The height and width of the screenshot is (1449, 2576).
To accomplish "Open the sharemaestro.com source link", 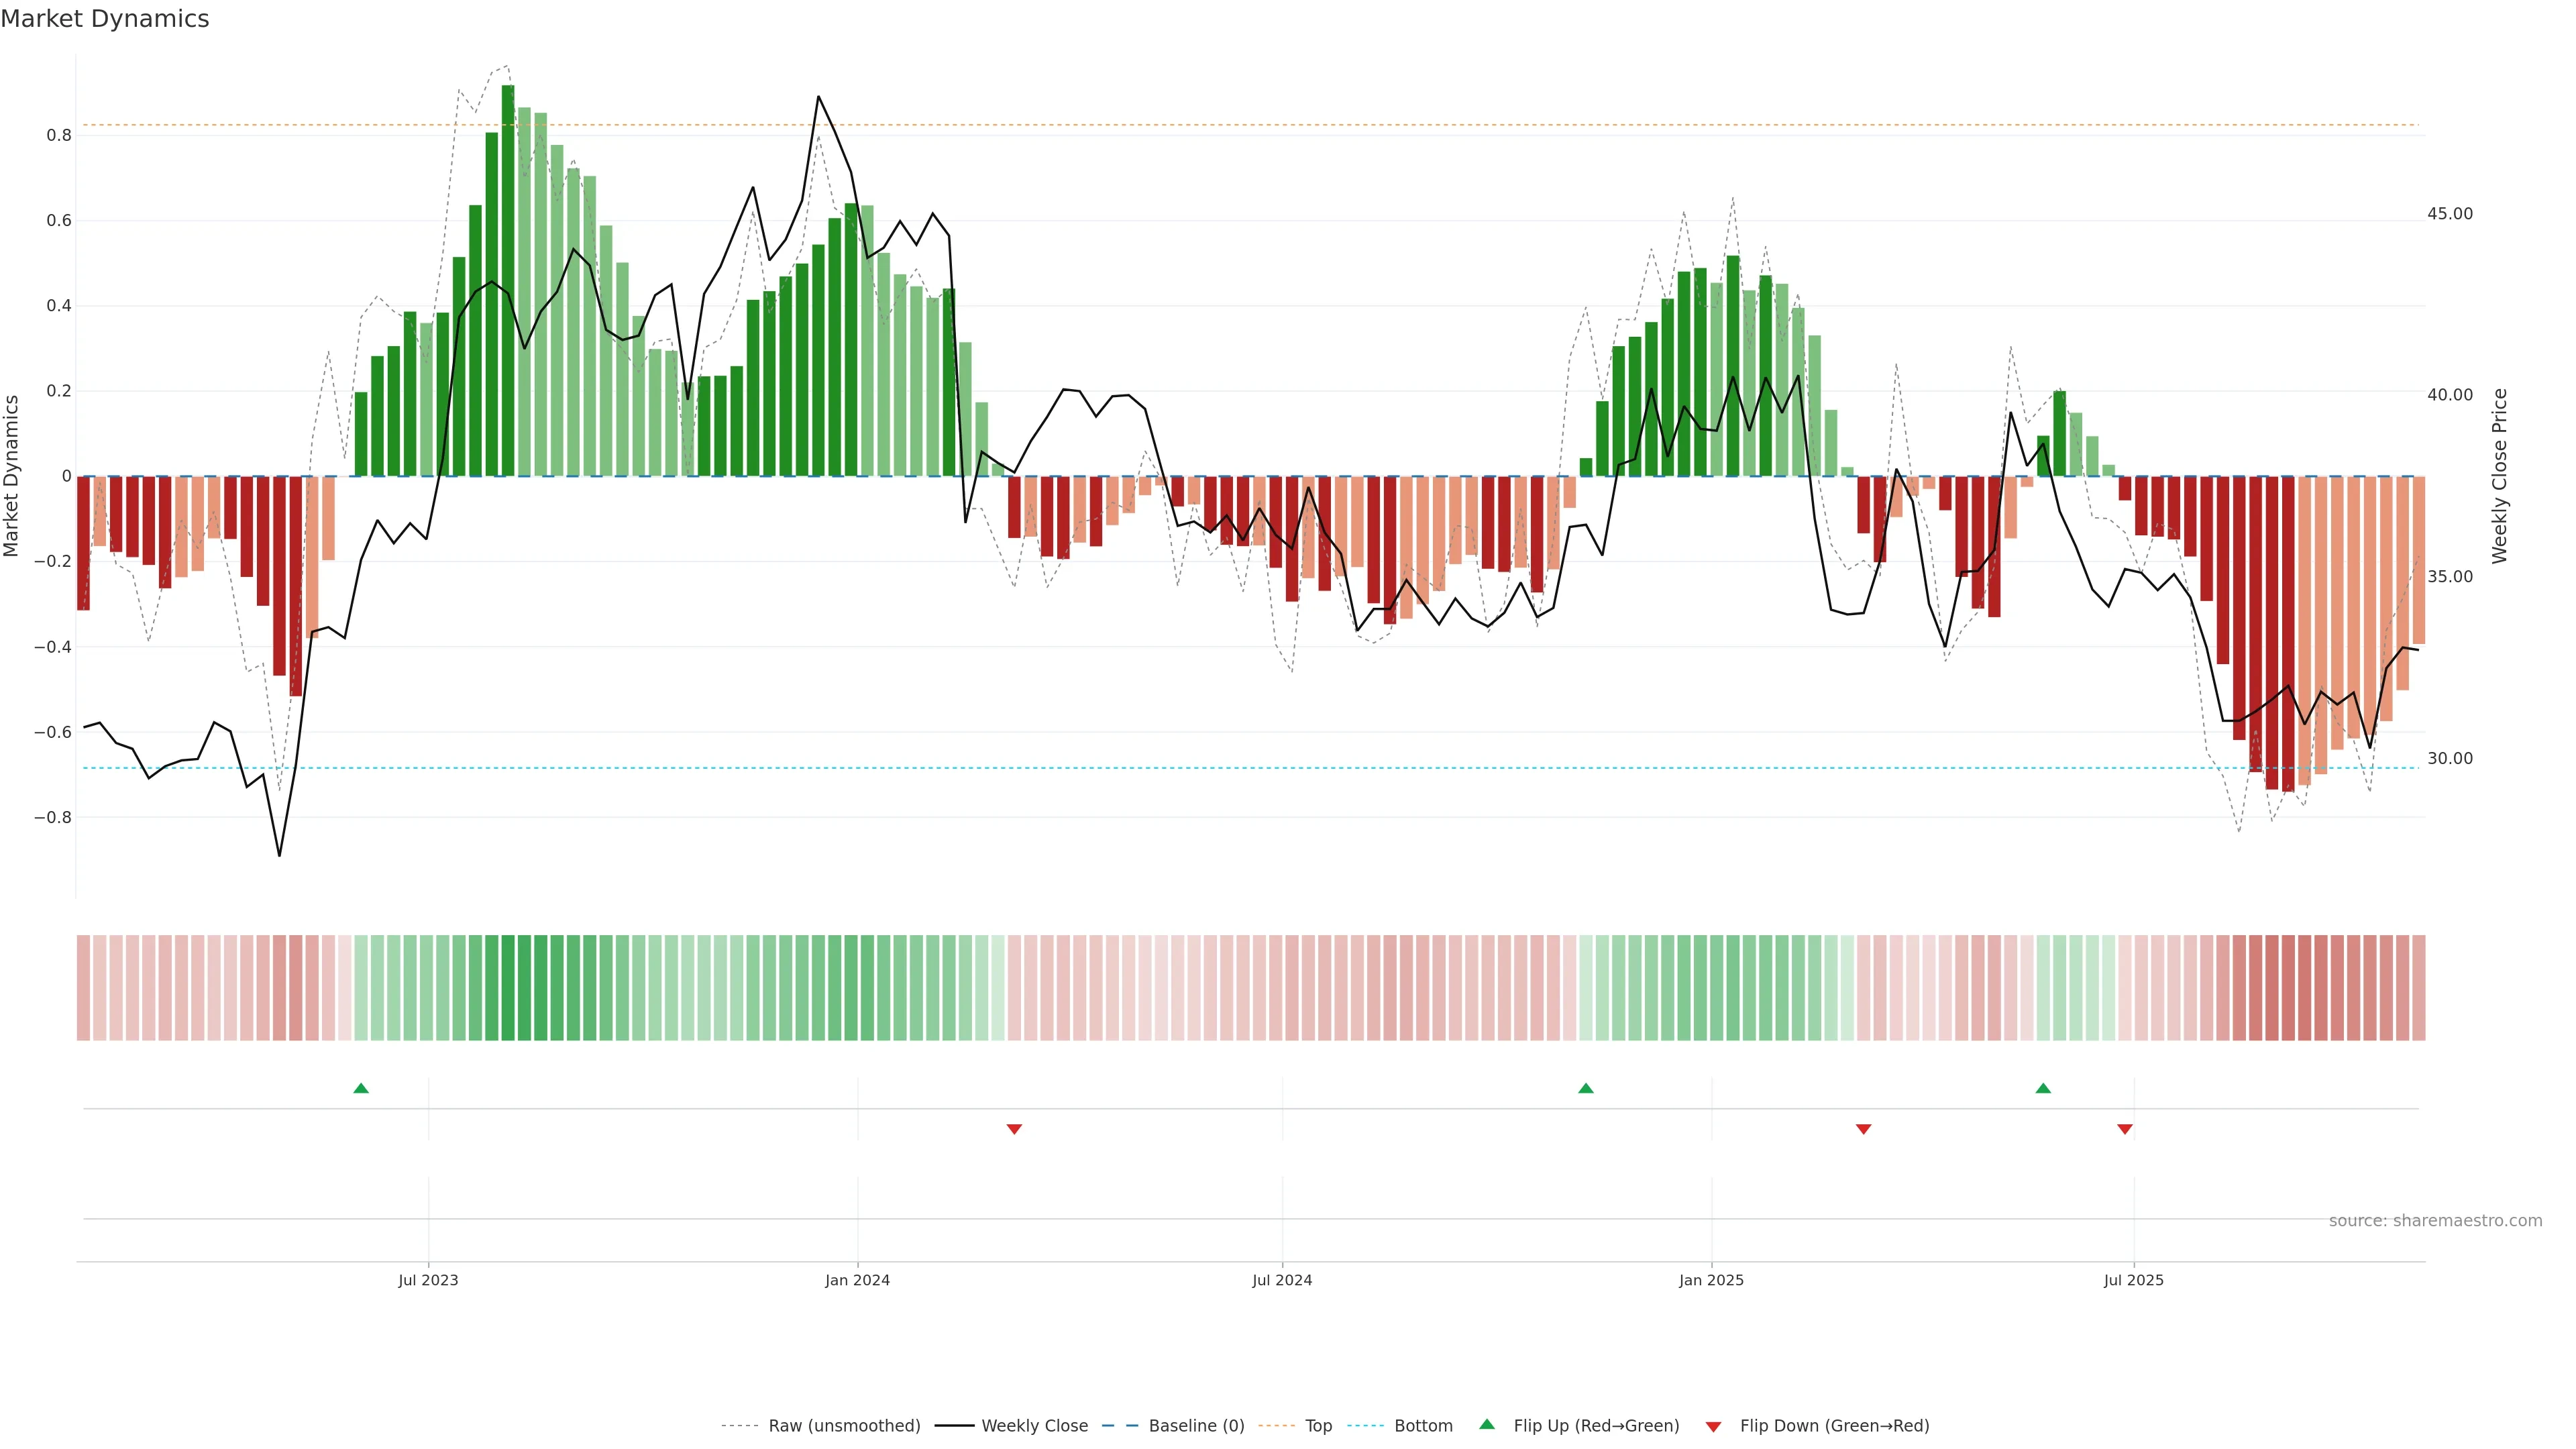I will (2435, 1221).
